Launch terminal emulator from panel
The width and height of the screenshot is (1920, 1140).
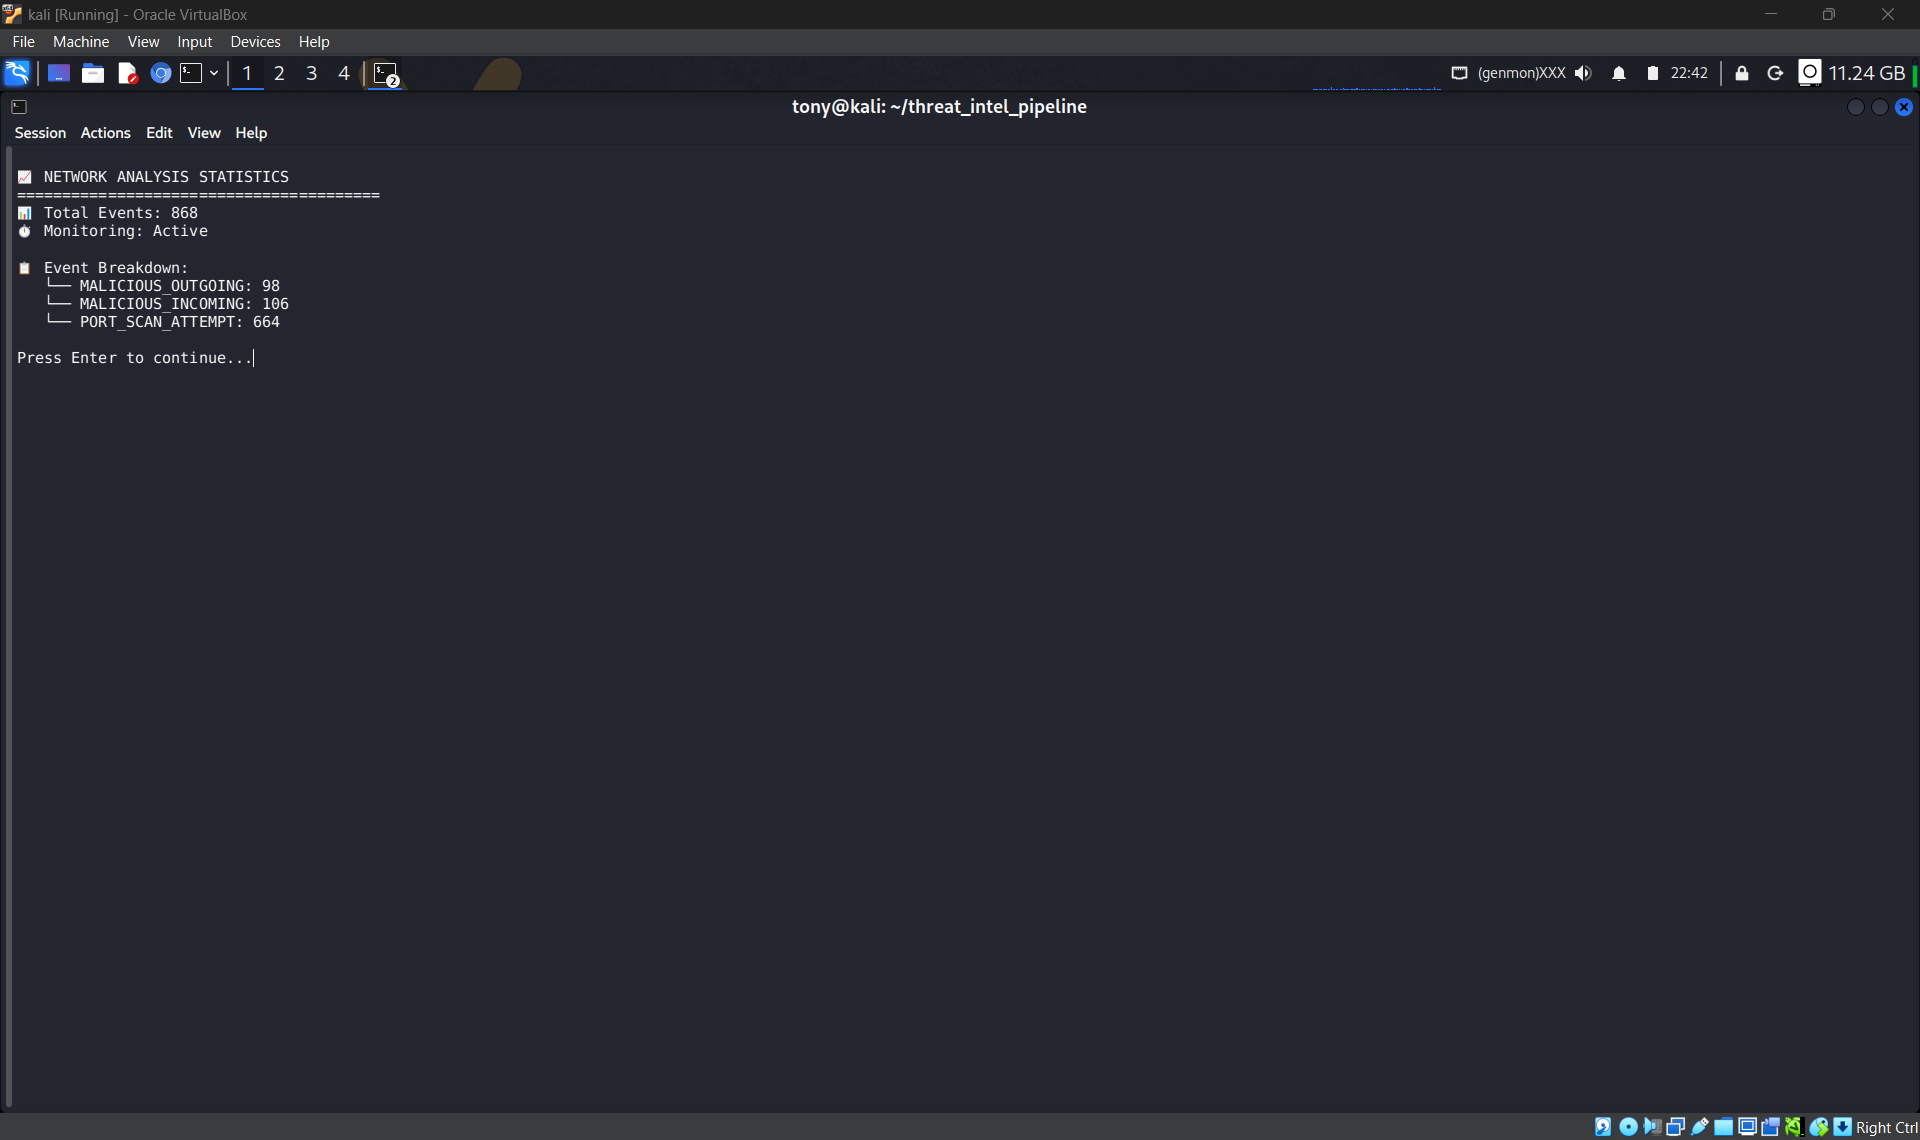[x=190, y=73]
